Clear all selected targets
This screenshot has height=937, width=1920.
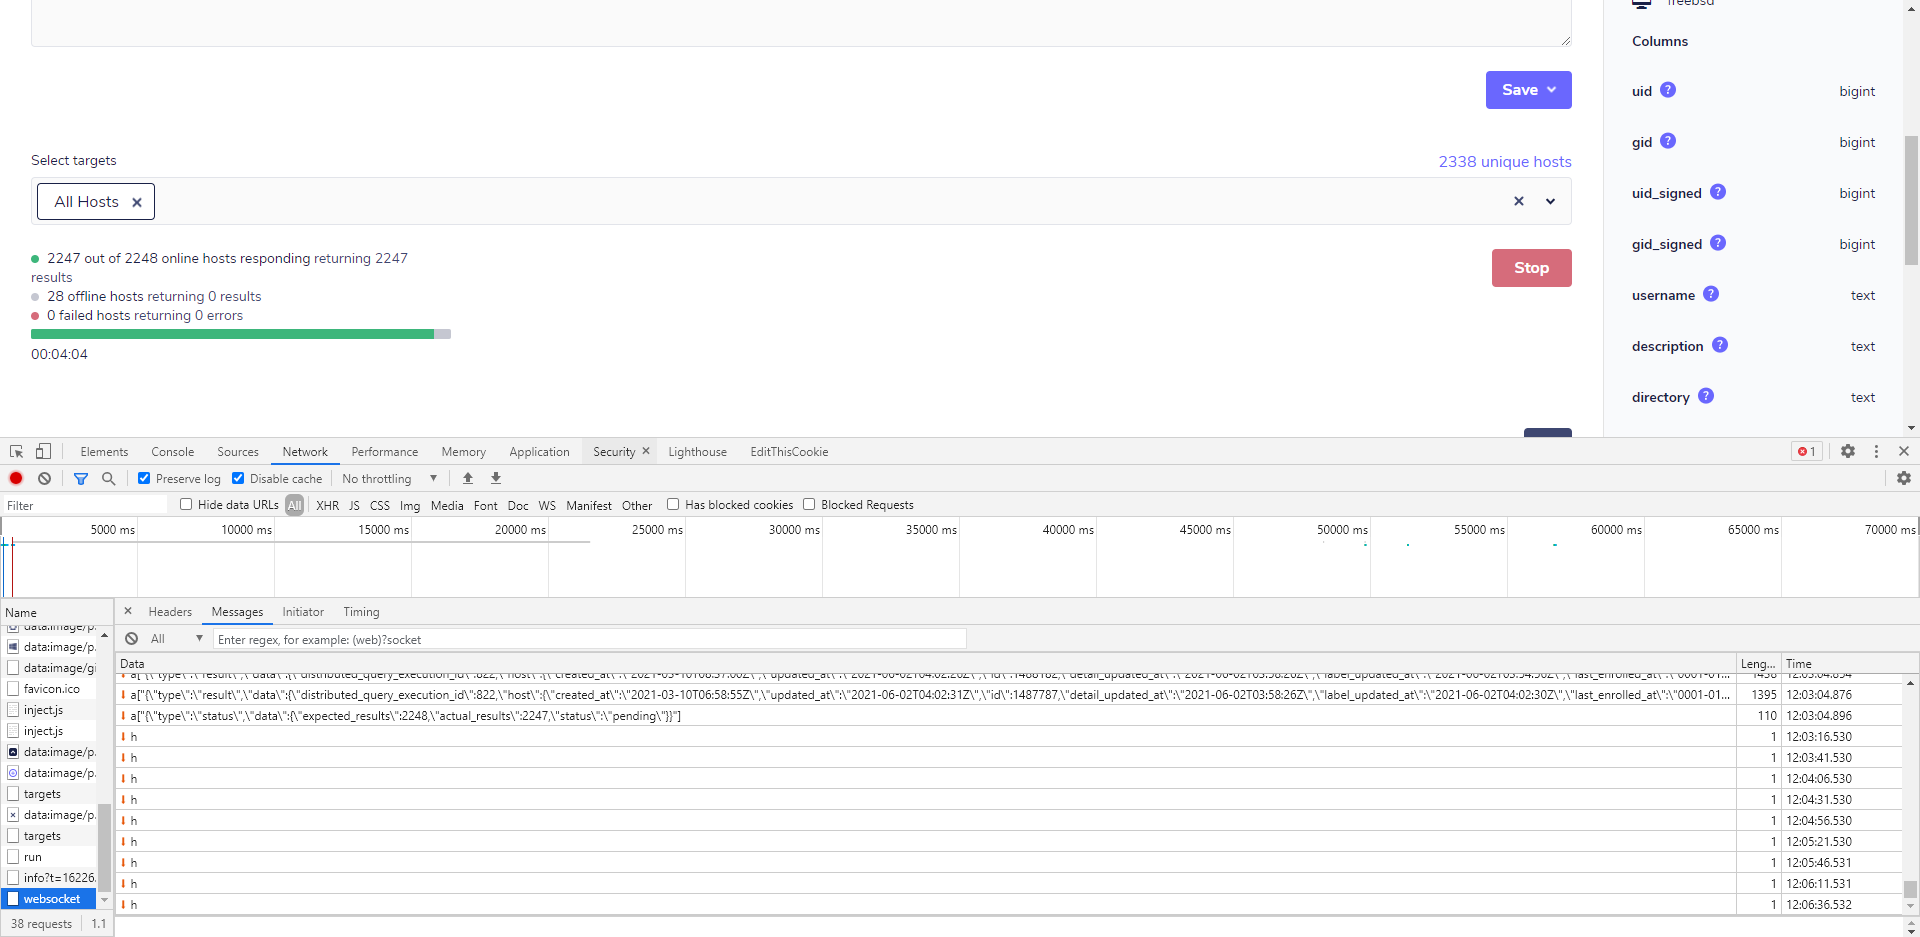tap(1519, 202)
